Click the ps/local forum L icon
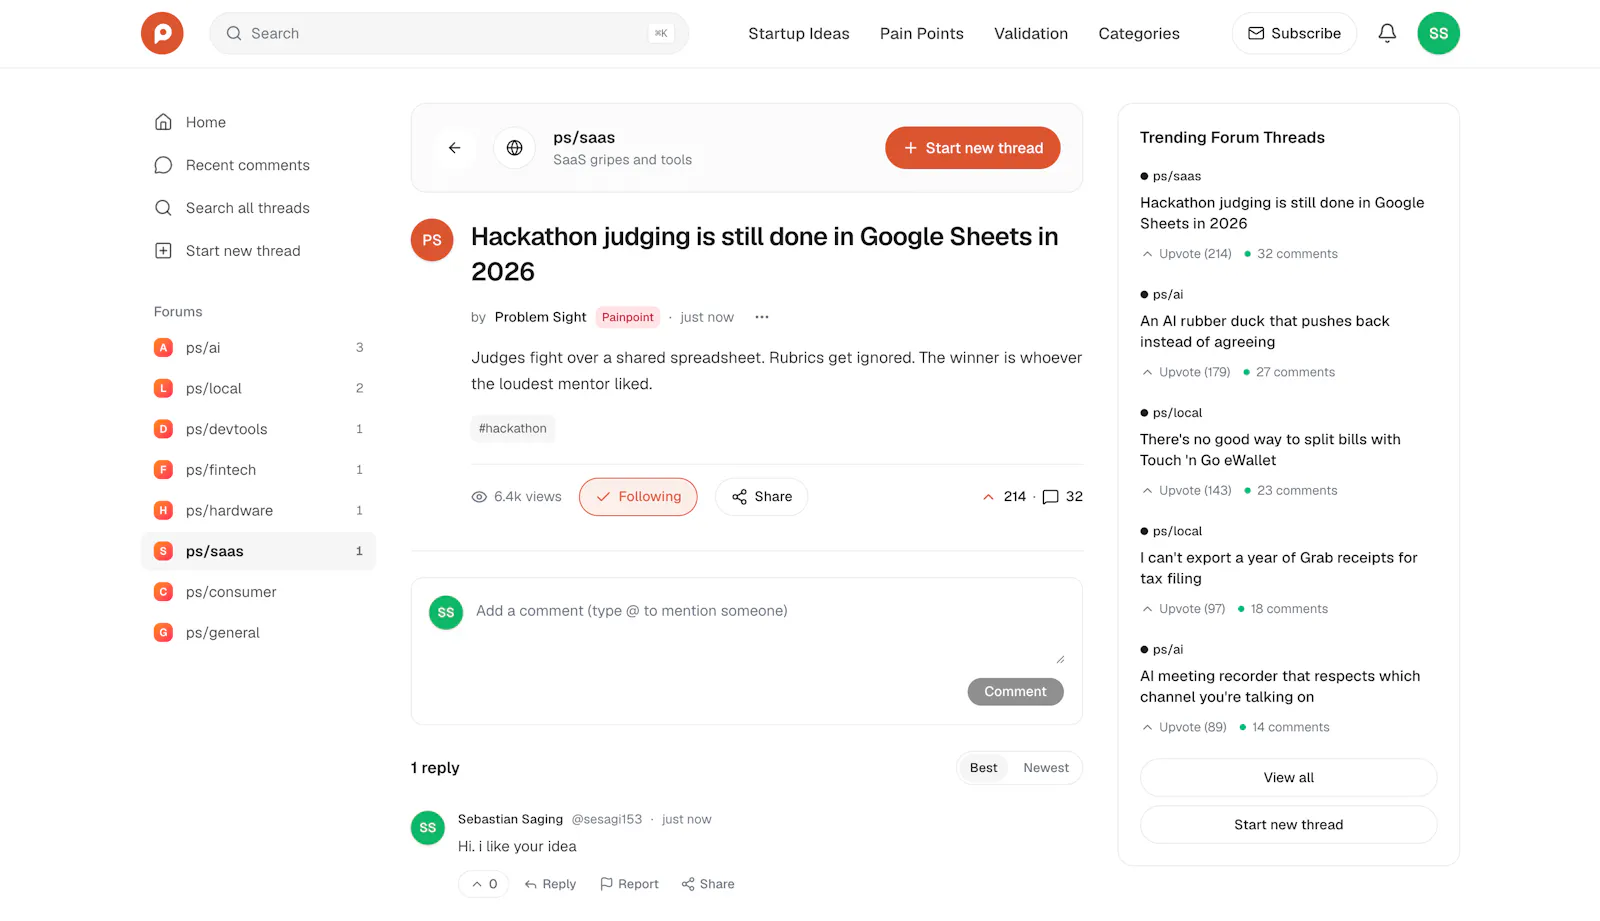This screenshot has width=1600, height=921. [x=164, y=388]
